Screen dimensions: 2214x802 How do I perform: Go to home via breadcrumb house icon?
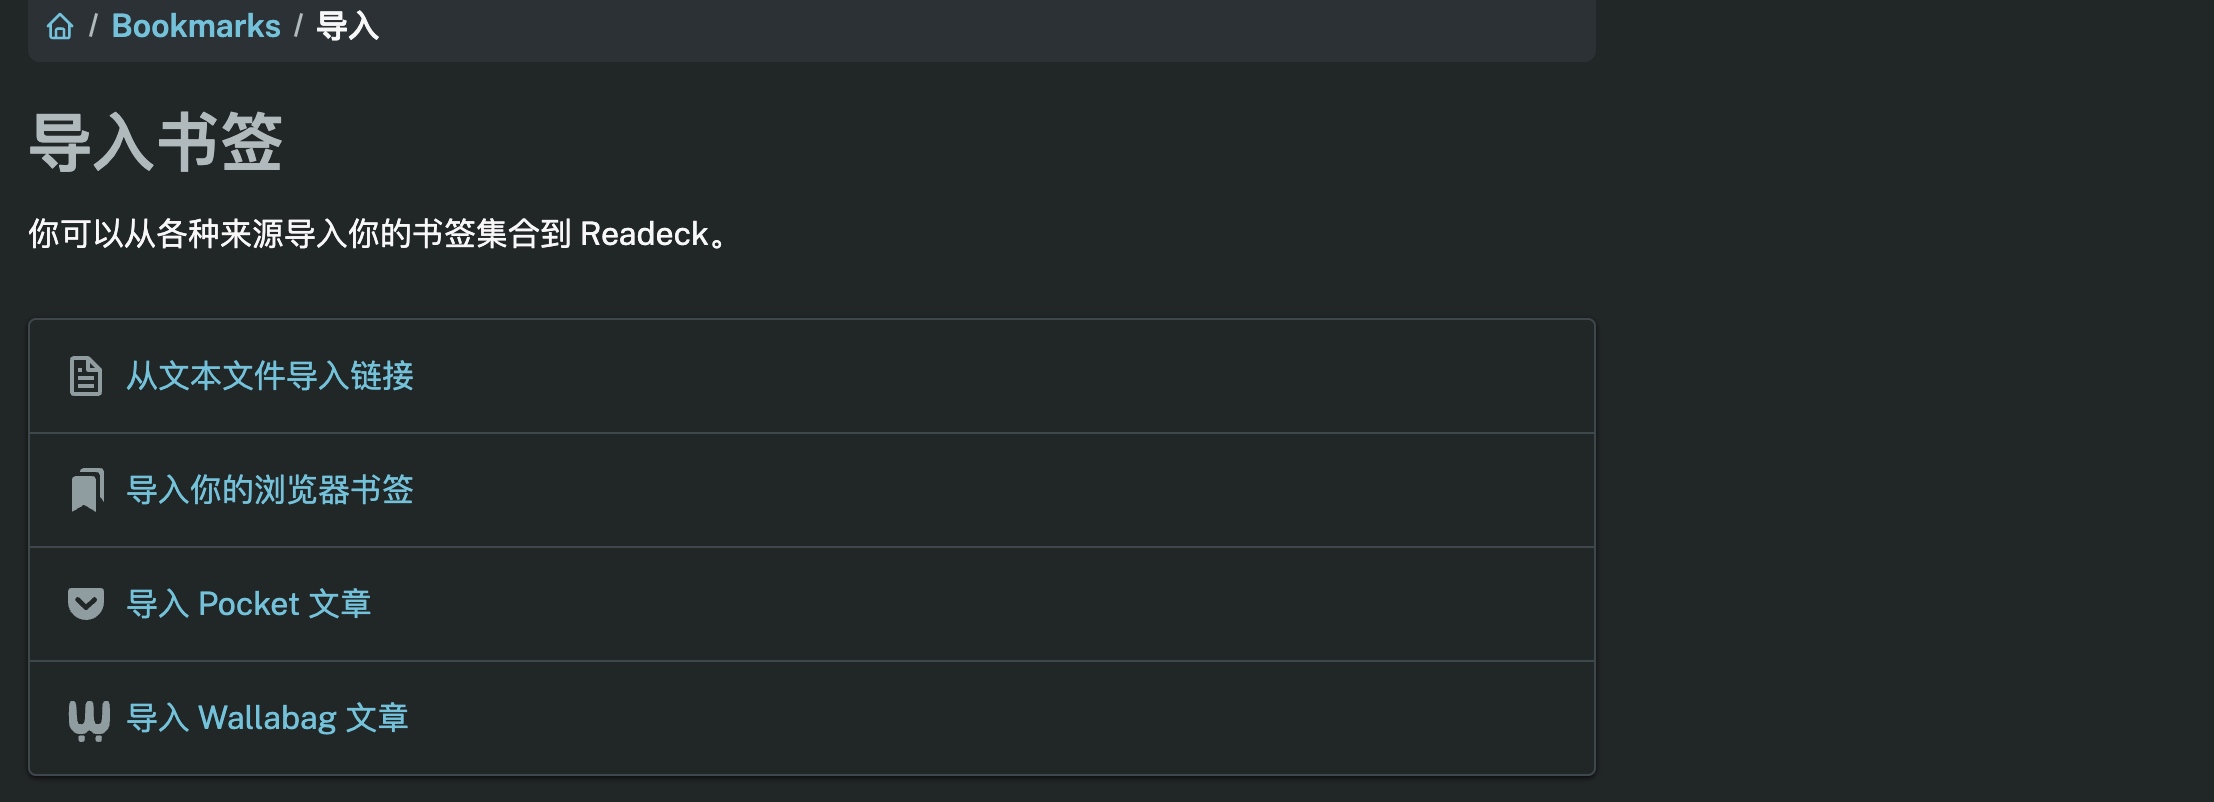(x=60, y=26)
